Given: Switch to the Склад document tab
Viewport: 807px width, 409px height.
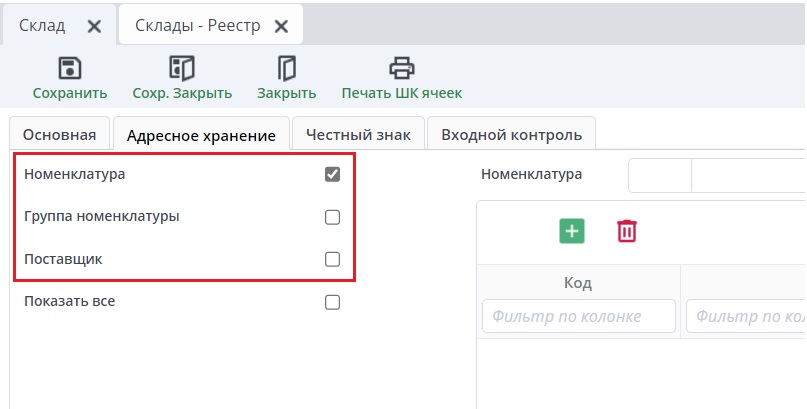Looking at the screenshot, I should [x=42, y=27].
